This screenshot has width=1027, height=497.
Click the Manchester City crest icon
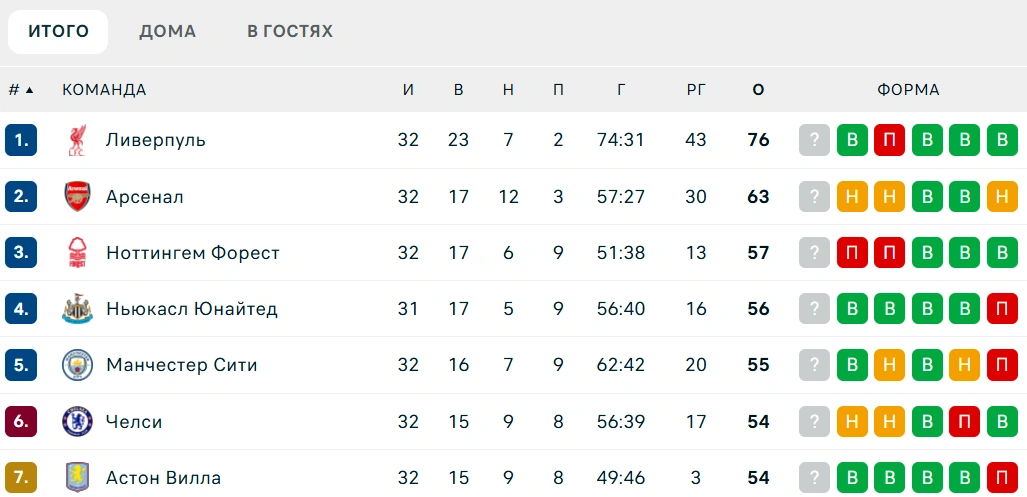point(77,365)
